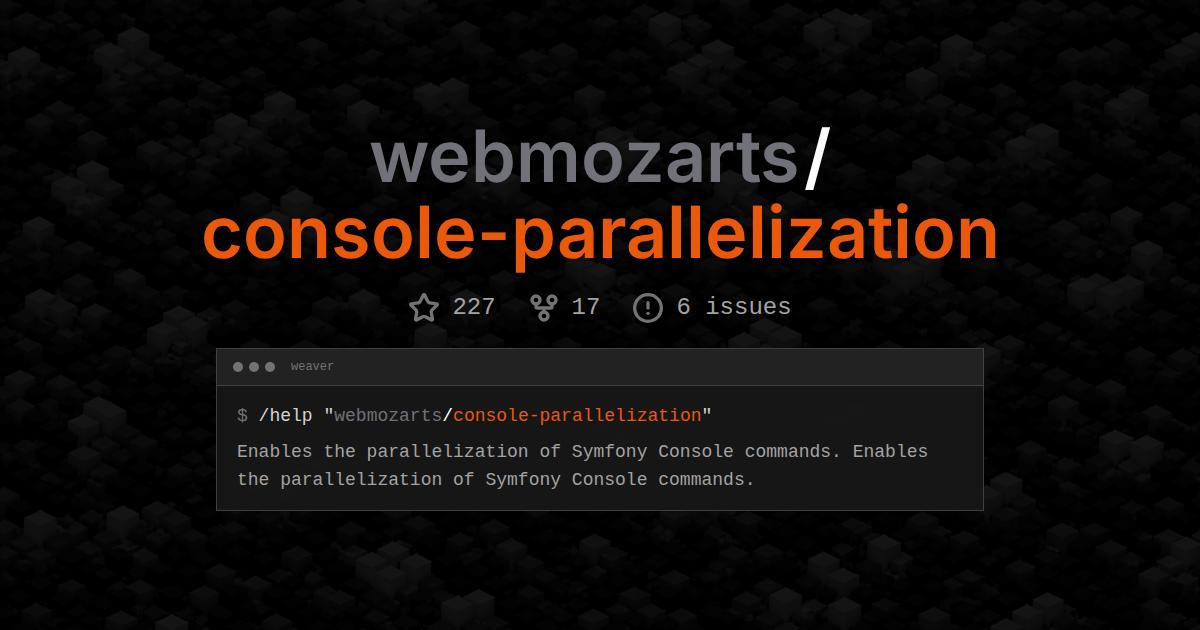Click the '/help' command in terminal
This screenshot has height=630, width=1200.
[x=285, y=415]
